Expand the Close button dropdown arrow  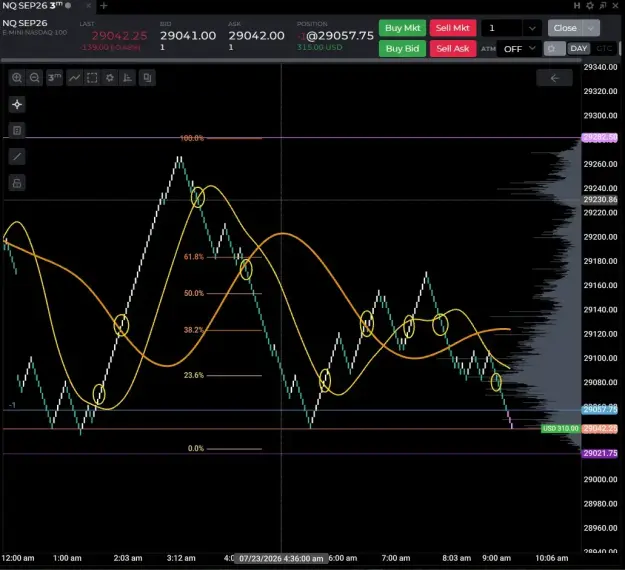[591, 28]
